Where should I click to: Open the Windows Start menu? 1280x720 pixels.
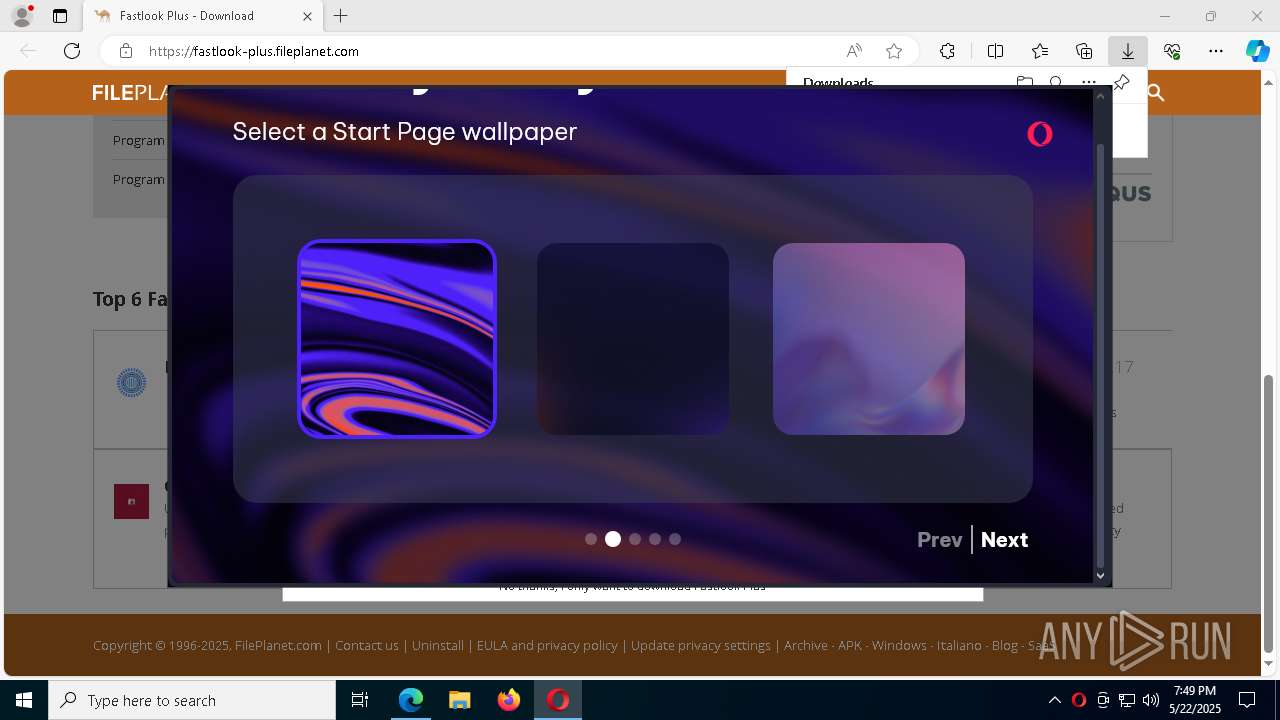(x=24, y=700)
